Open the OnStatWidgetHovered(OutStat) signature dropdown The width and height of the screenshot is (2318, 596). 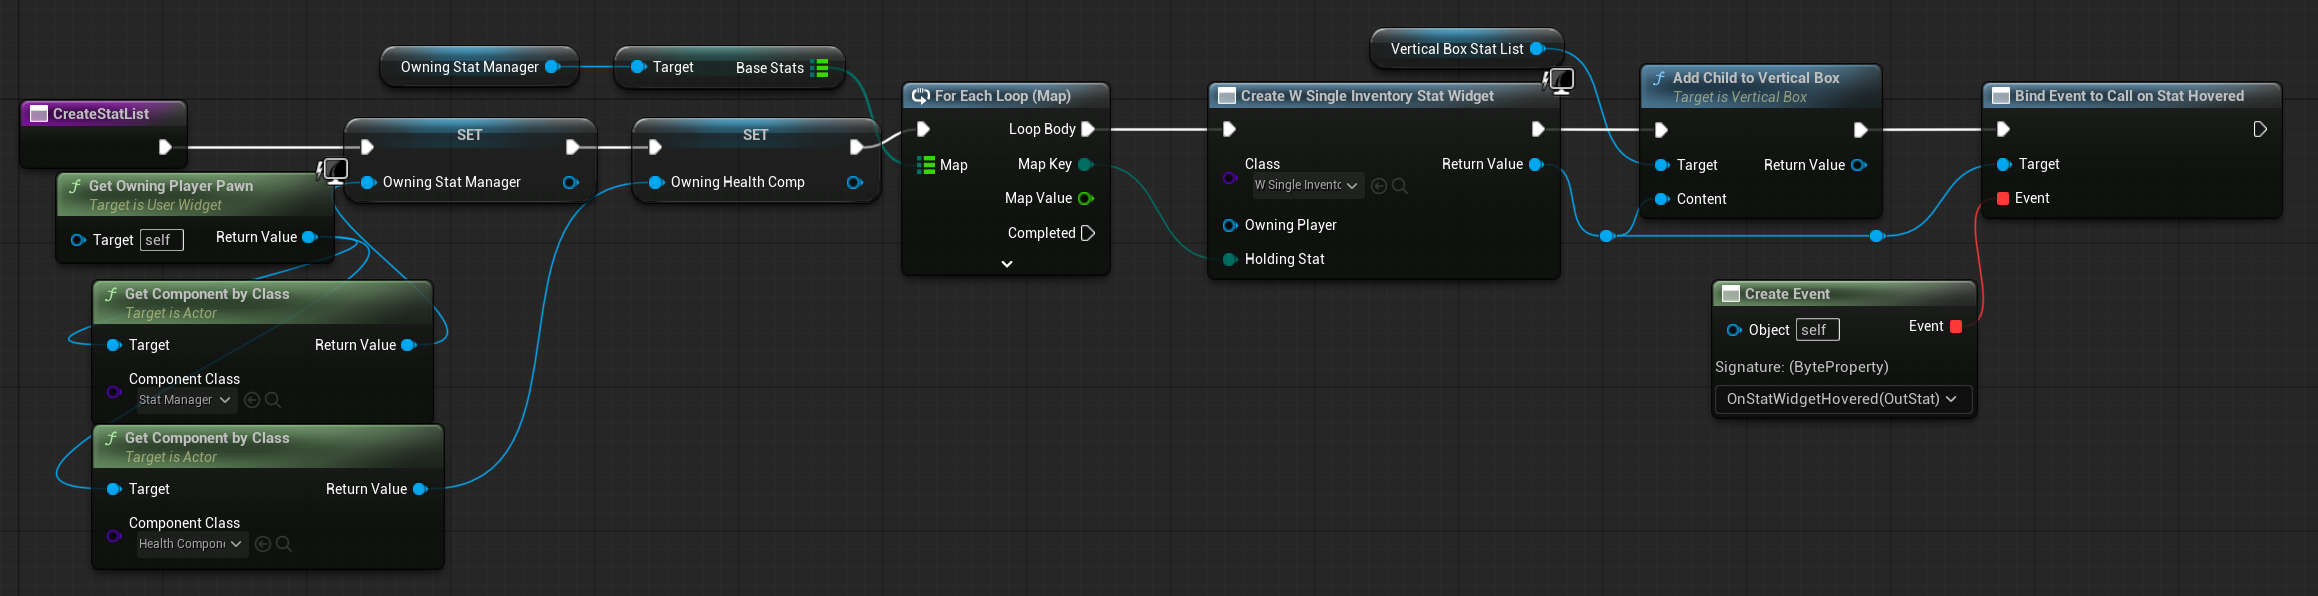(x=1842, y=399)
